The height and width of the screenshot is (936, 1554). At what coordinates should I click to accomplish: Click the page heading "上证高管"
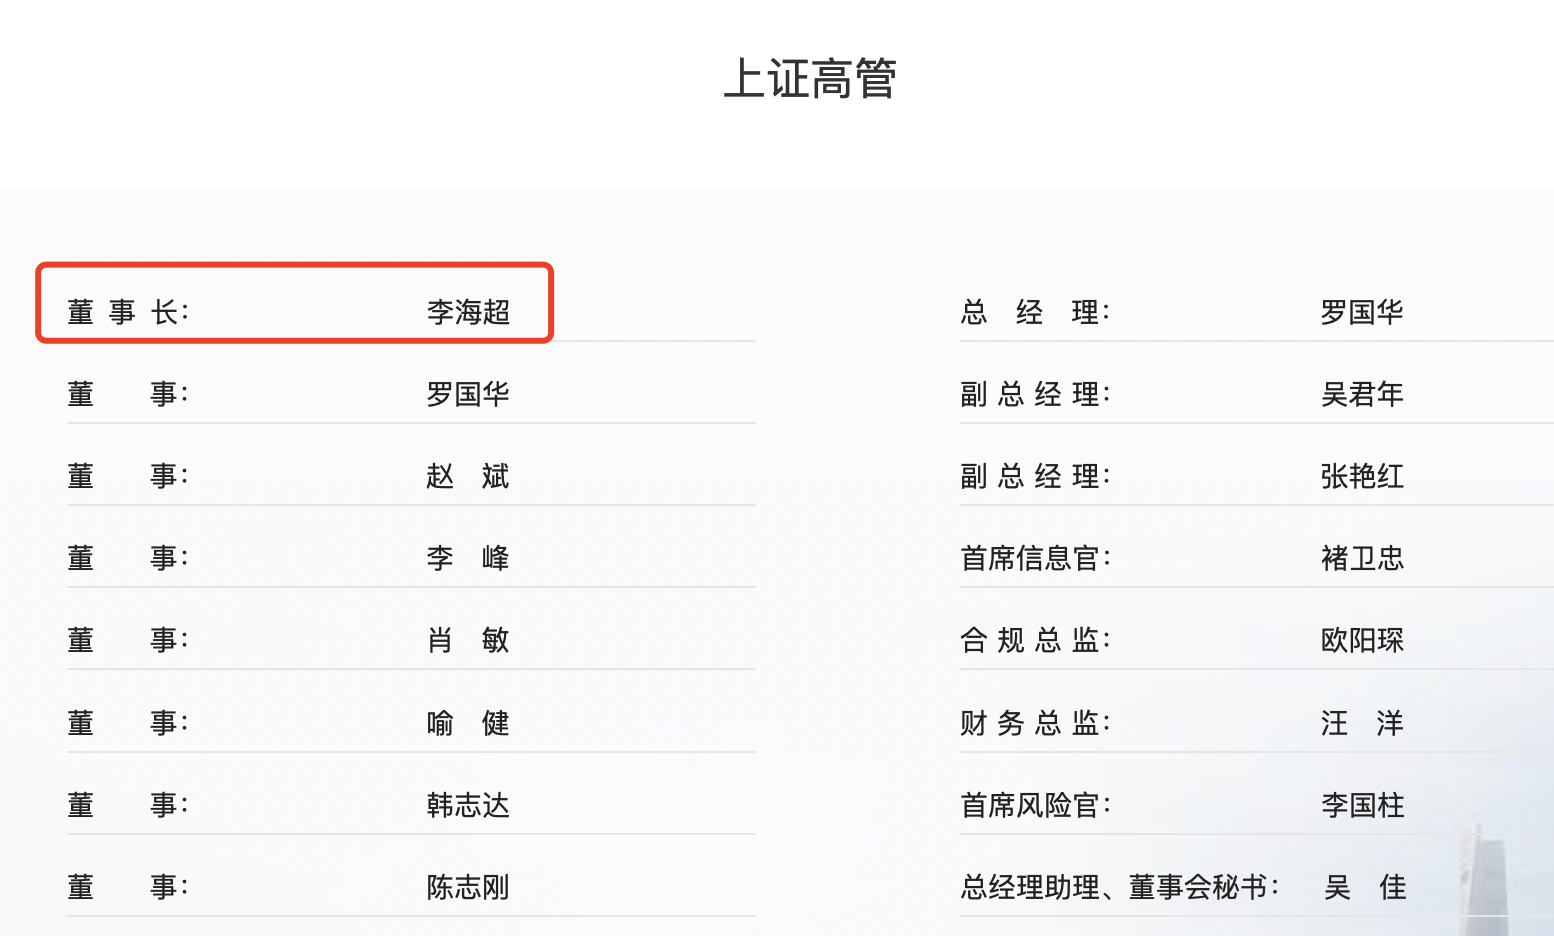(810, 79)
